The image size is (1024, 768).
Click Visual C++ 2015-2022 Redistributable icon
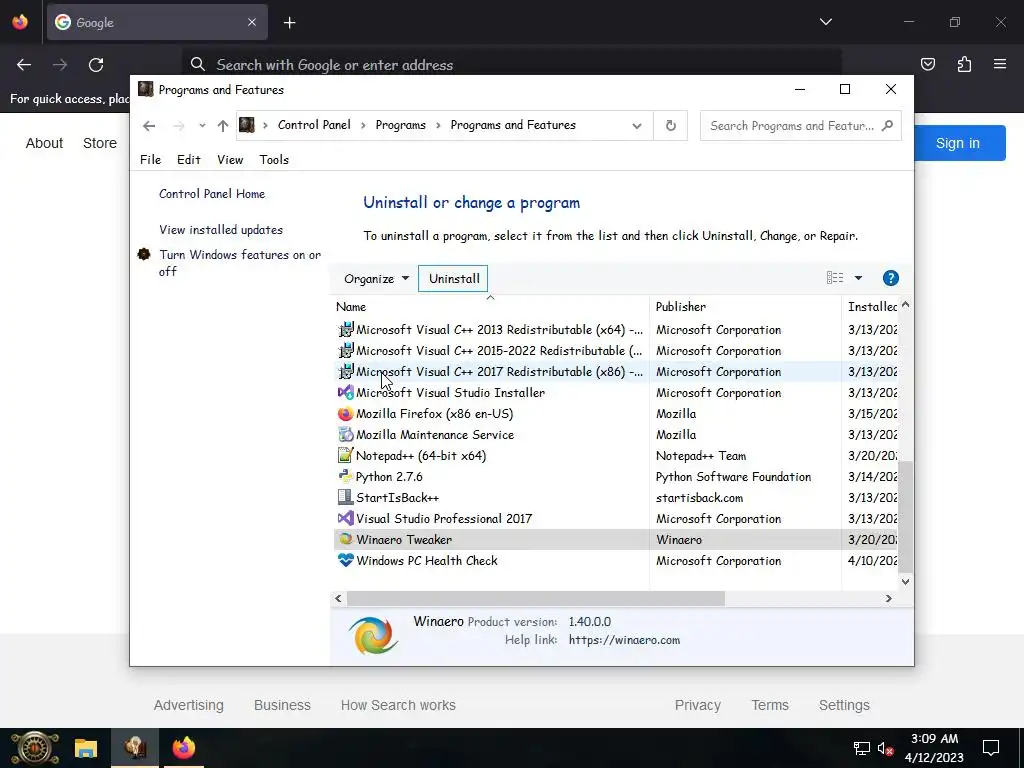tap(345, 351)
